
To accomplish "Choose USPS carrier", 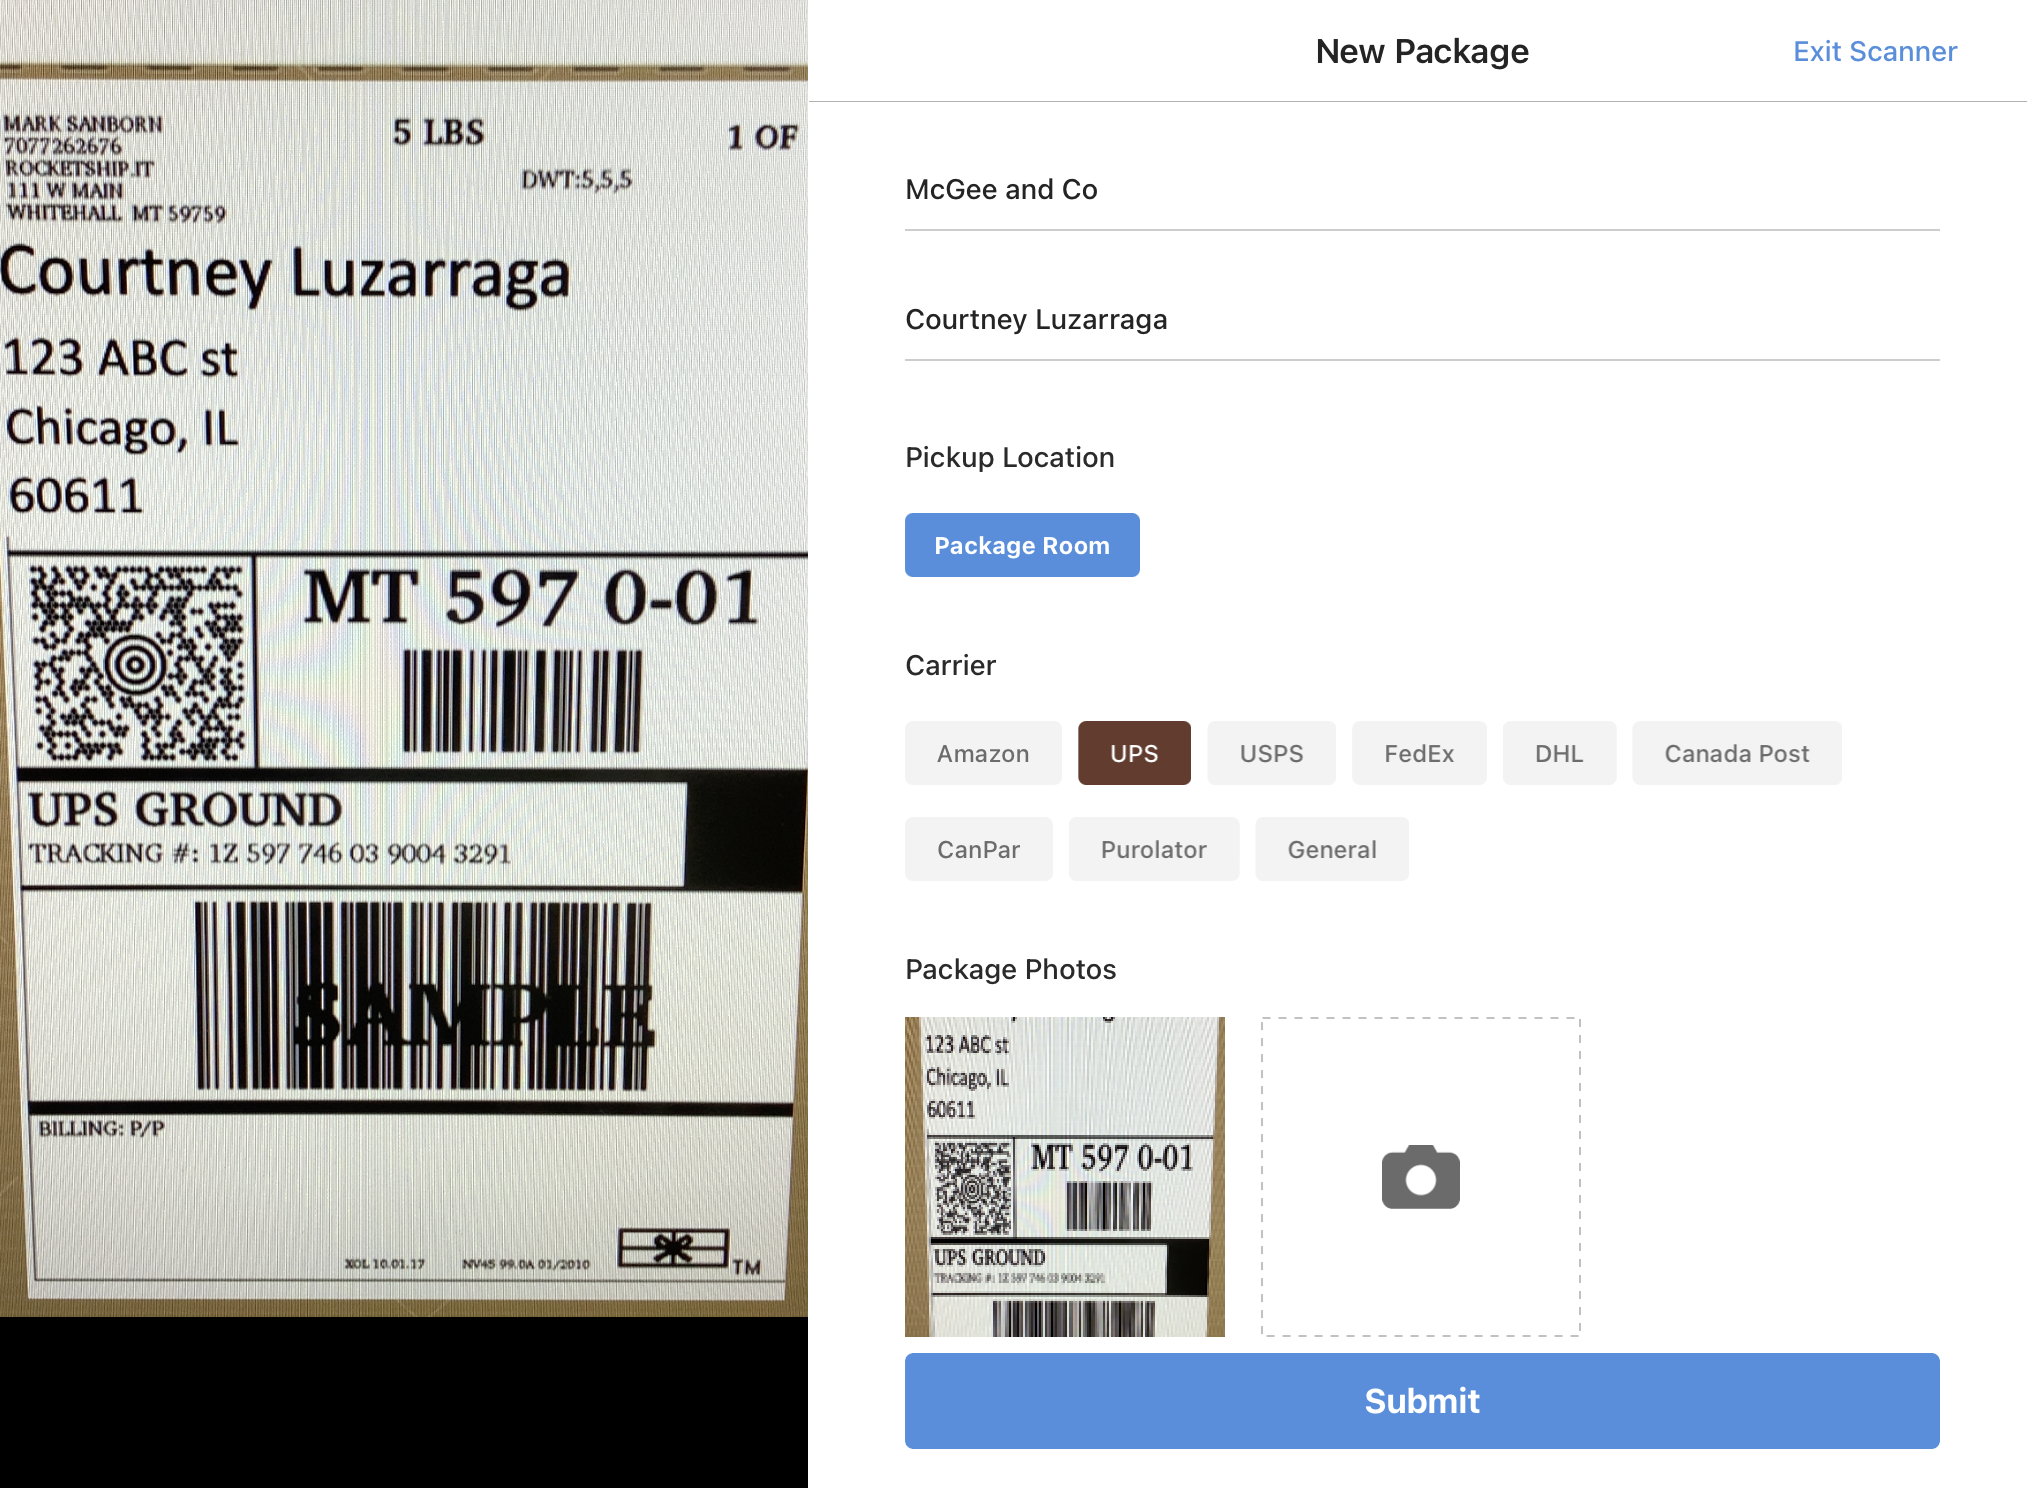I will 1270,753.
